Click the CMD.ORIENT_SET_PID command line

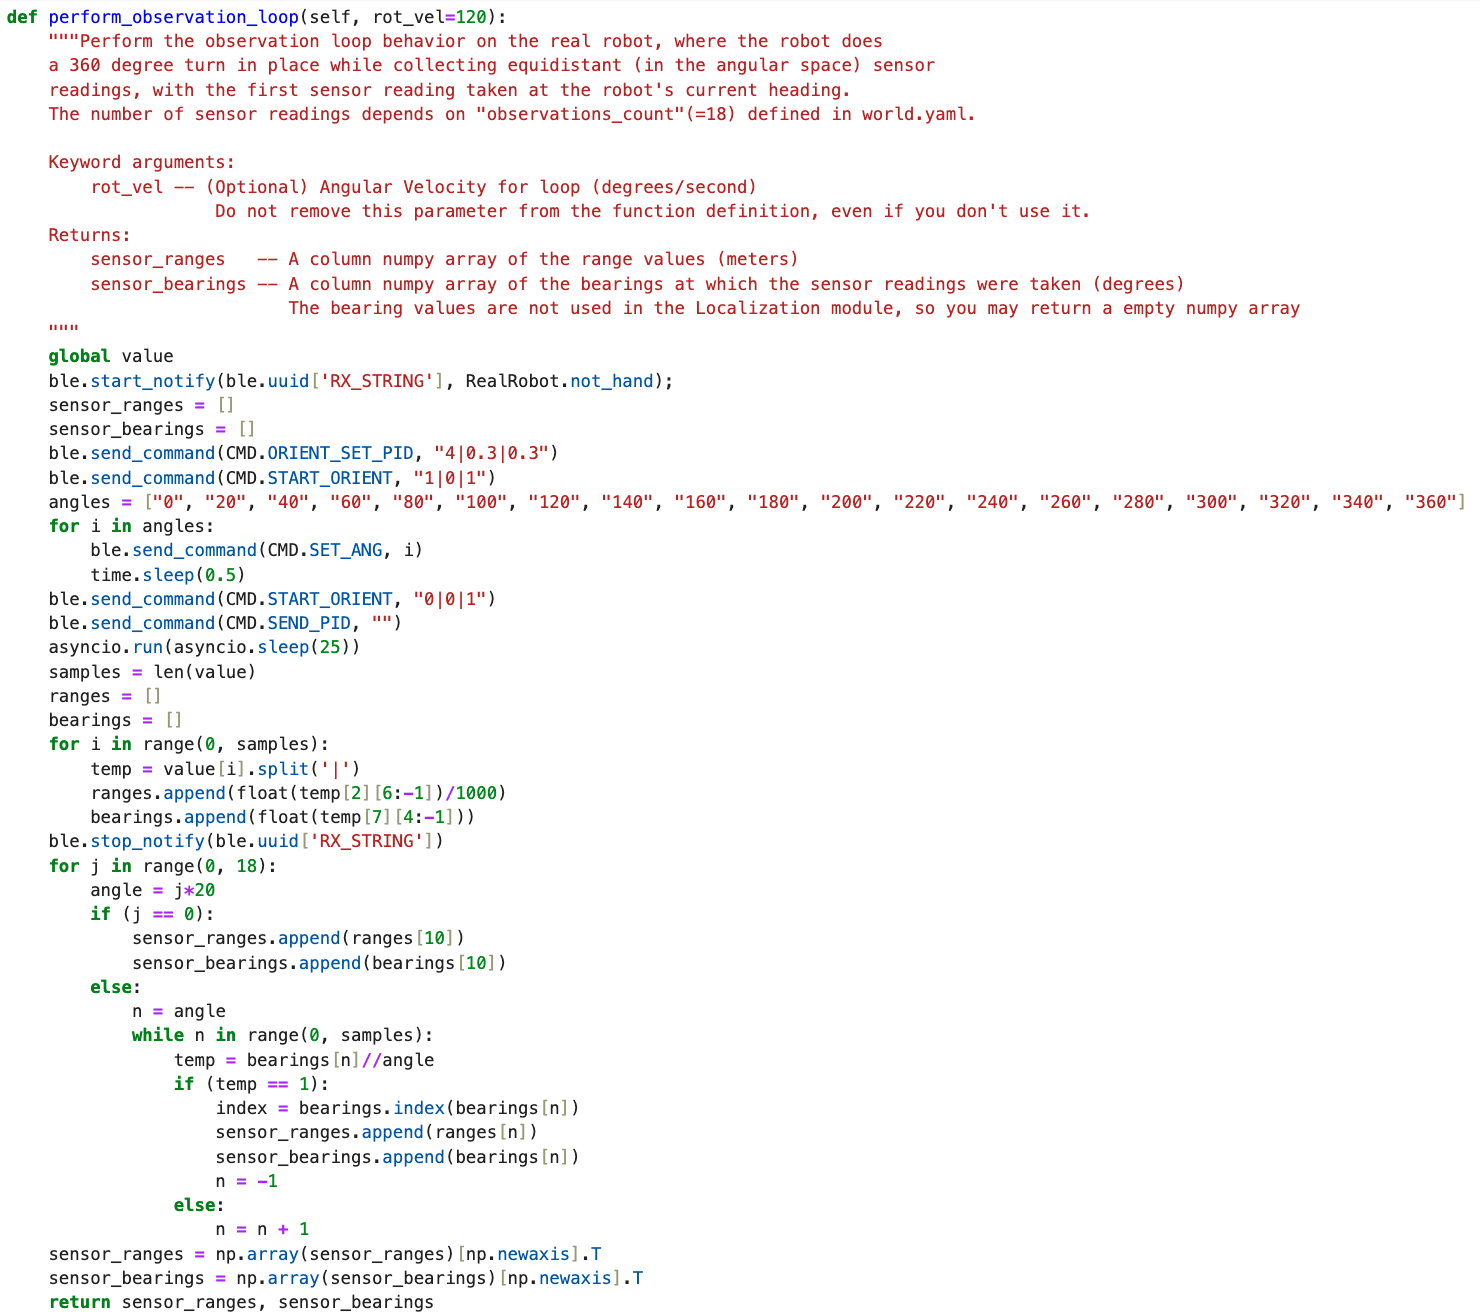pyautogui.click(x=303, y=453)
